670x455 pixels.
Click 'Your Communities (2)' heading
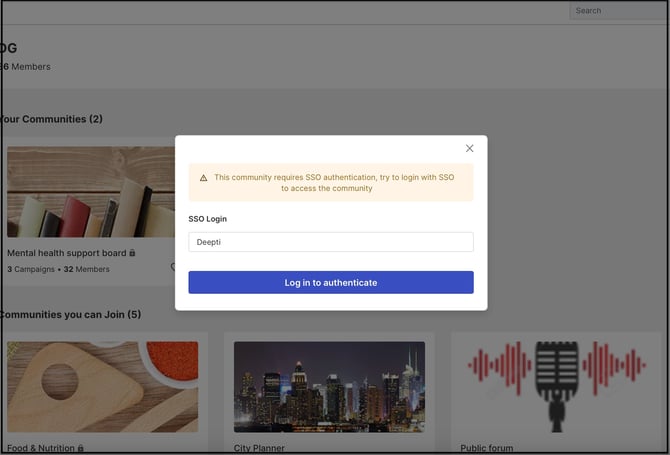(51, 119)
